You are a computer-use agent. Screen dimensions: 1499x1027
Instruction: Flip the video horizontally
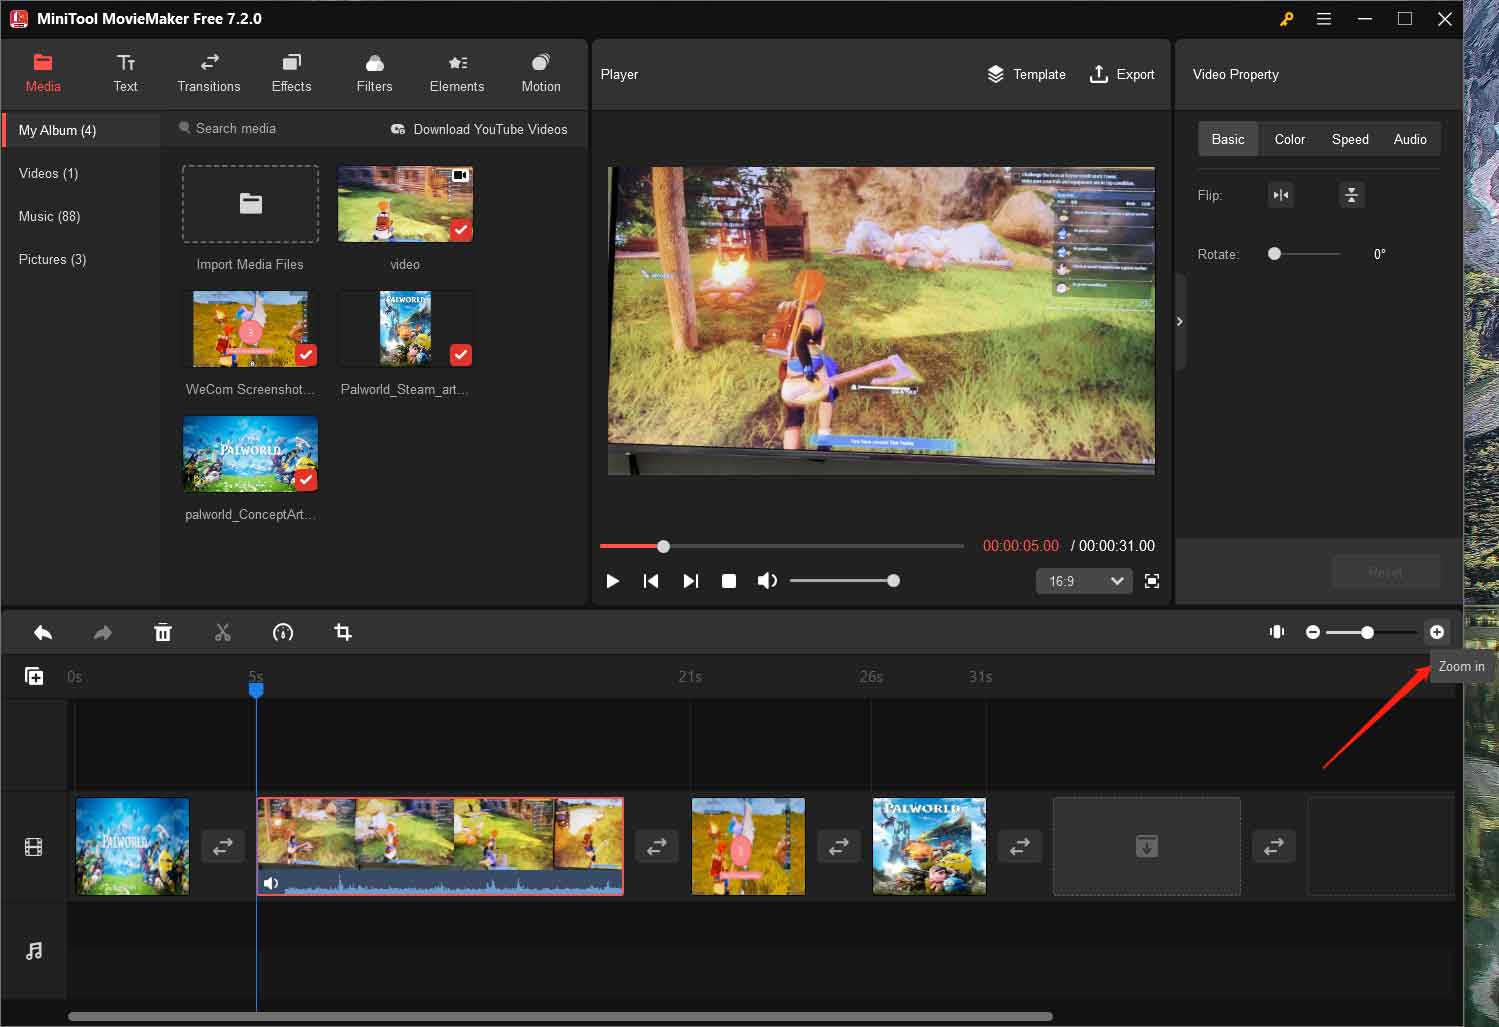1281,195
